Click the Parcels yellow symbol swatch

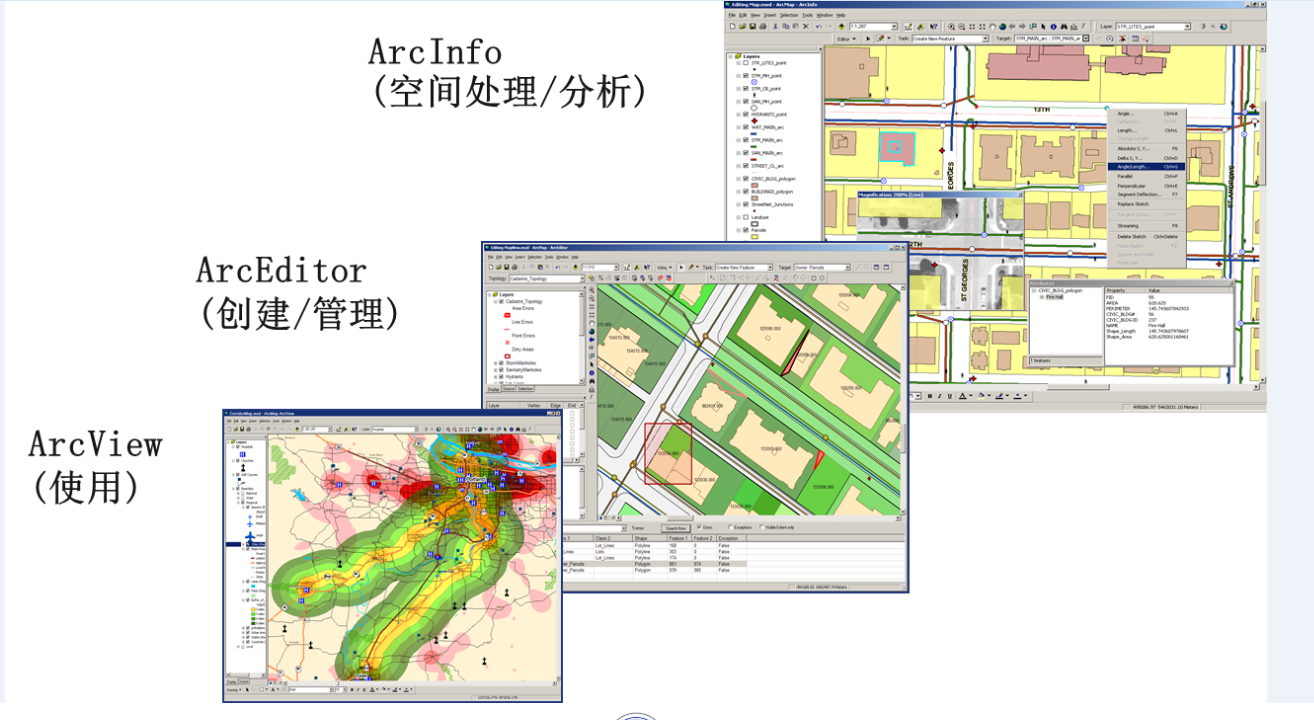755,236
